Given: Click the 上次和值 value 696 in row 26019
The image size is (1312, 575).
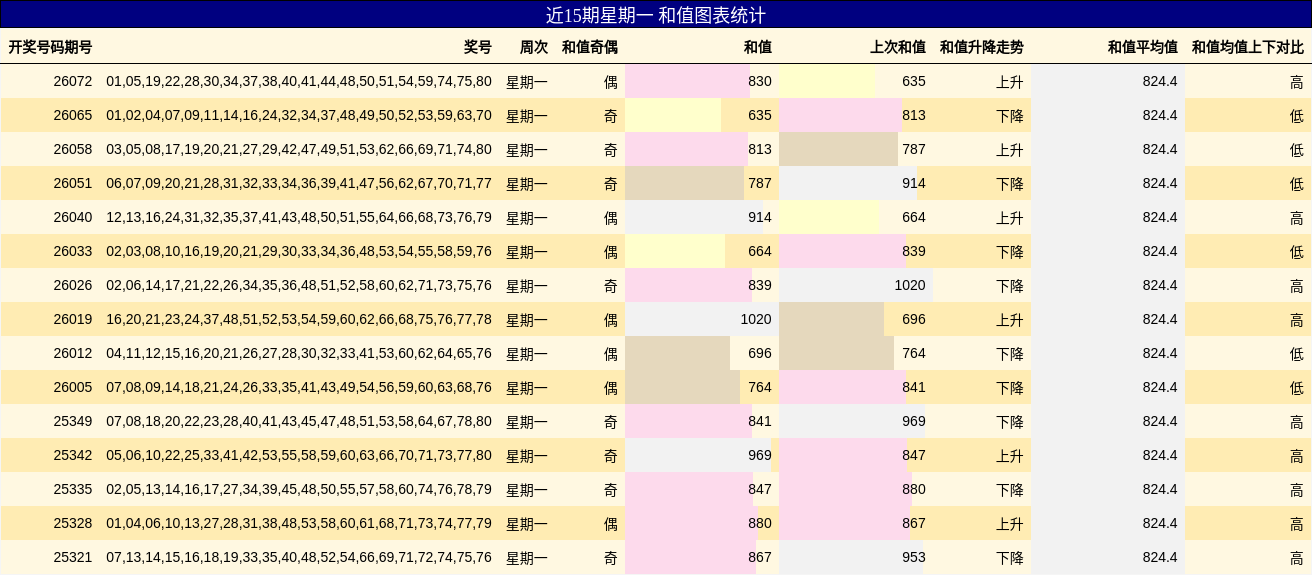Looking at the screenshot, I should coord(914,319).
